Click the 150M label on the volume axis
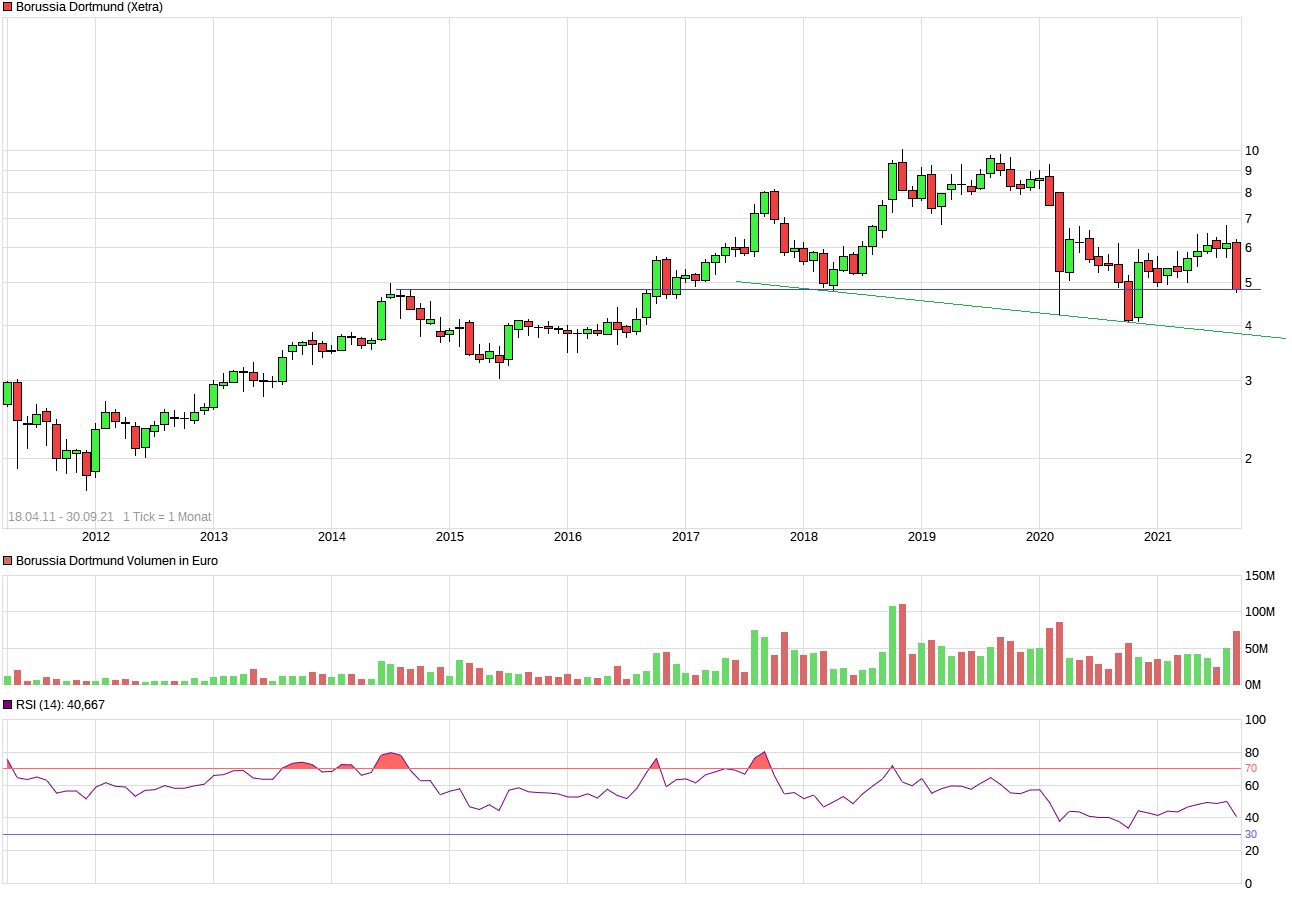Viewport: 1292px width, 897px height. click(x=1259, y=576)
